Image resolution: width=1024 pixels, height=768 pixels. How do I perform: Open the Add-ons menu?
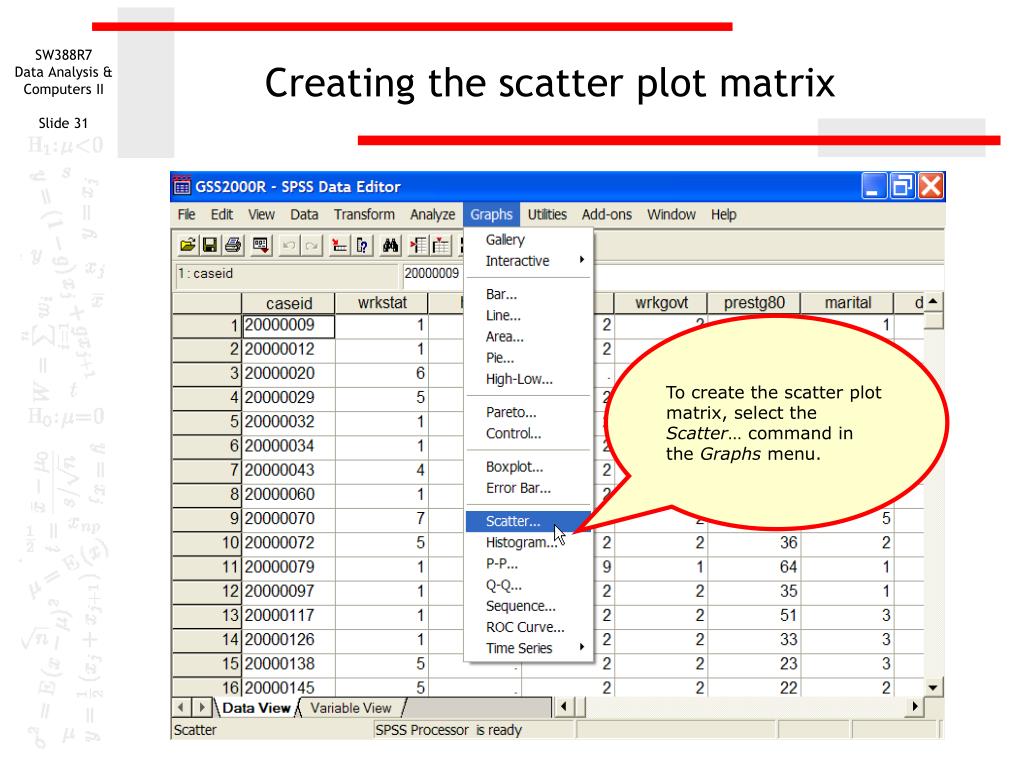(607, 214)
